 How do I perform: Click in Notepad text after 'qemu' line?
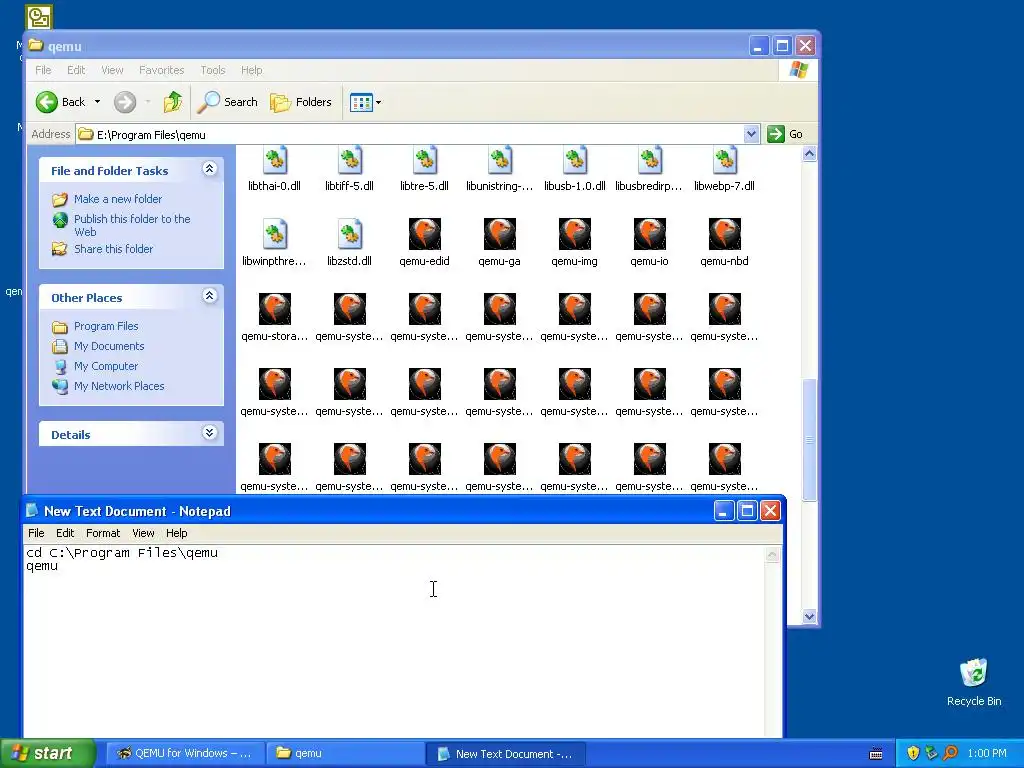[59, 566]
